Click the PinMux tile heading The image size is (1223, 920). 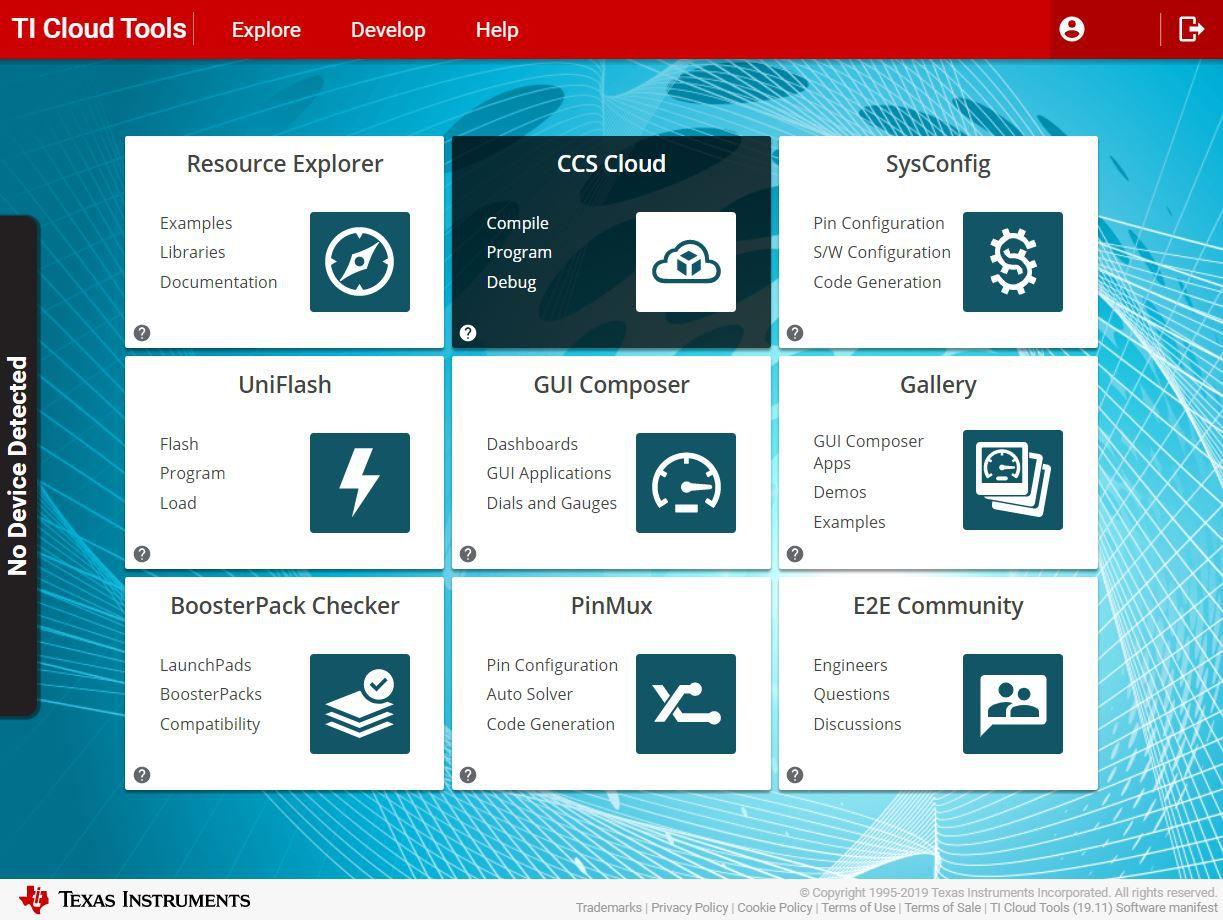[x=611, y=606]
